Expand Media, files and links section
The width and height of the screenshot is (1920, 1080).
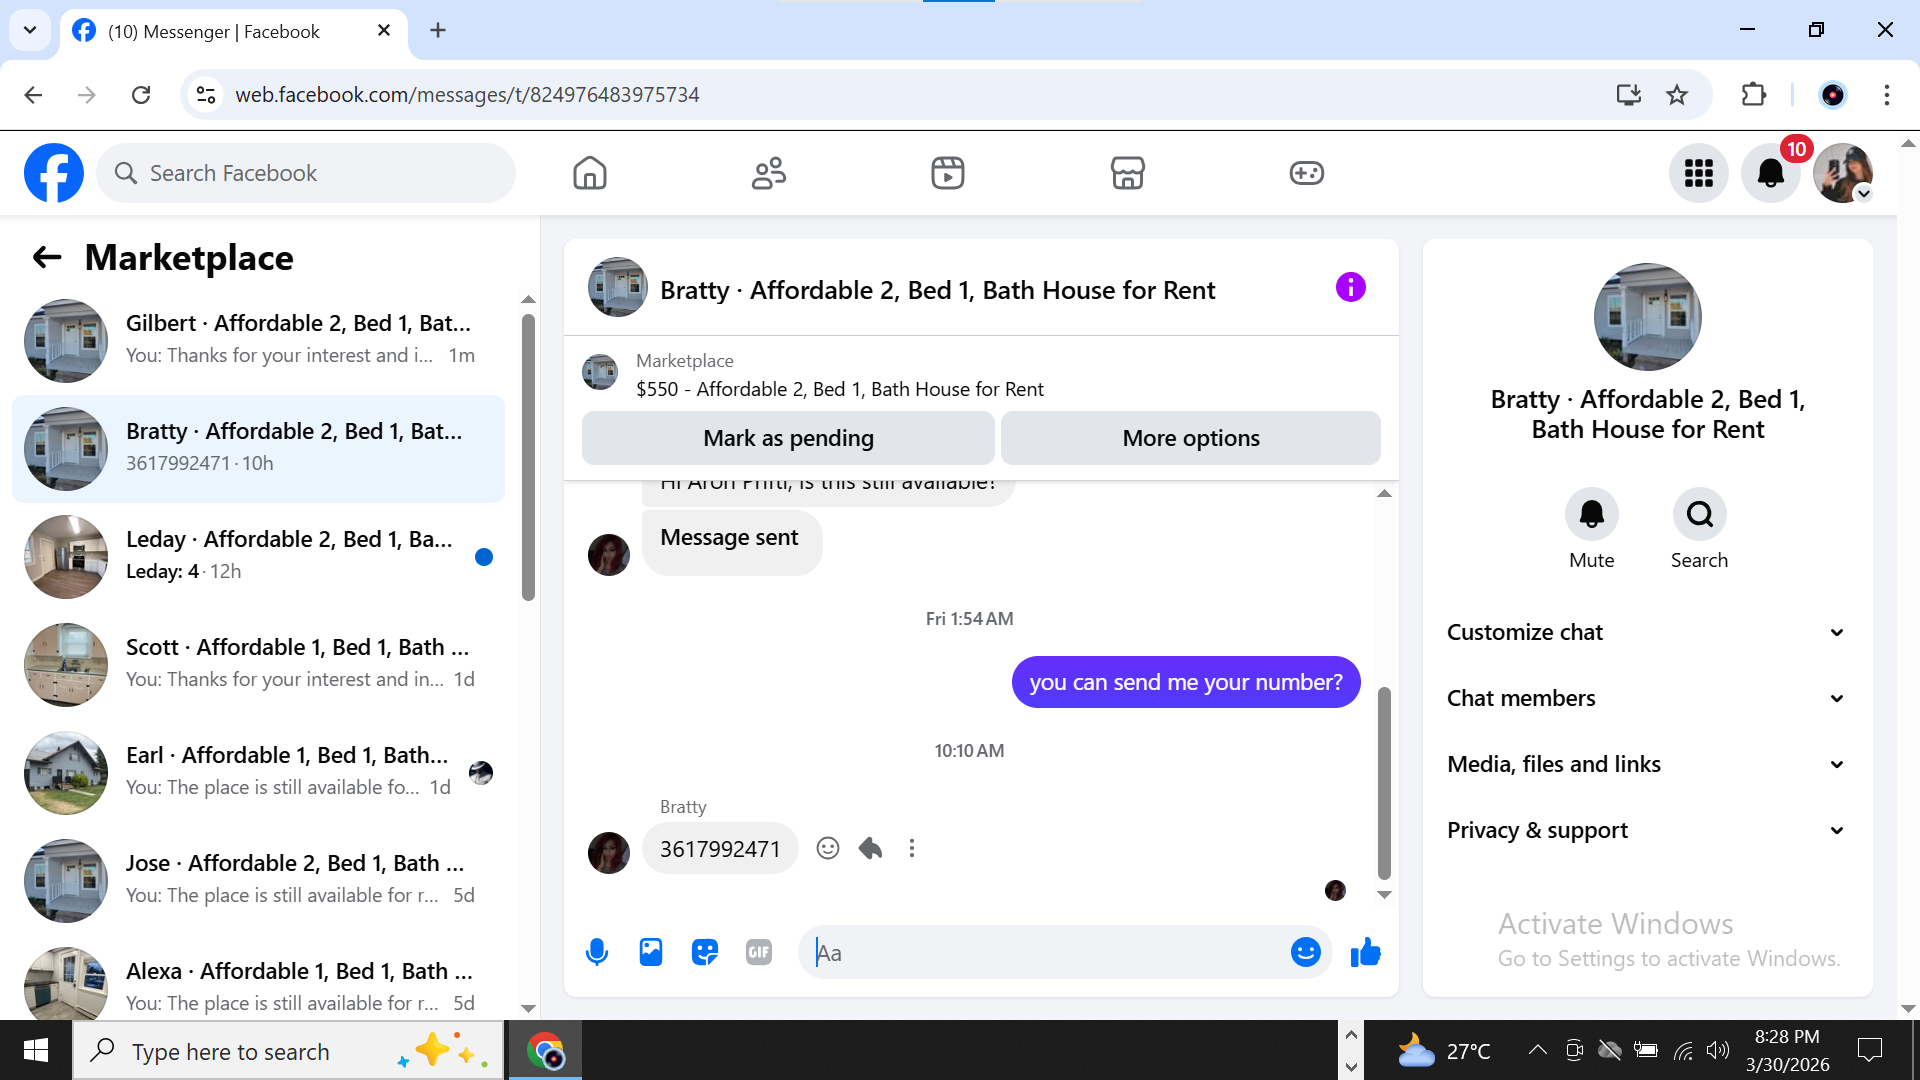[1645, 764]
